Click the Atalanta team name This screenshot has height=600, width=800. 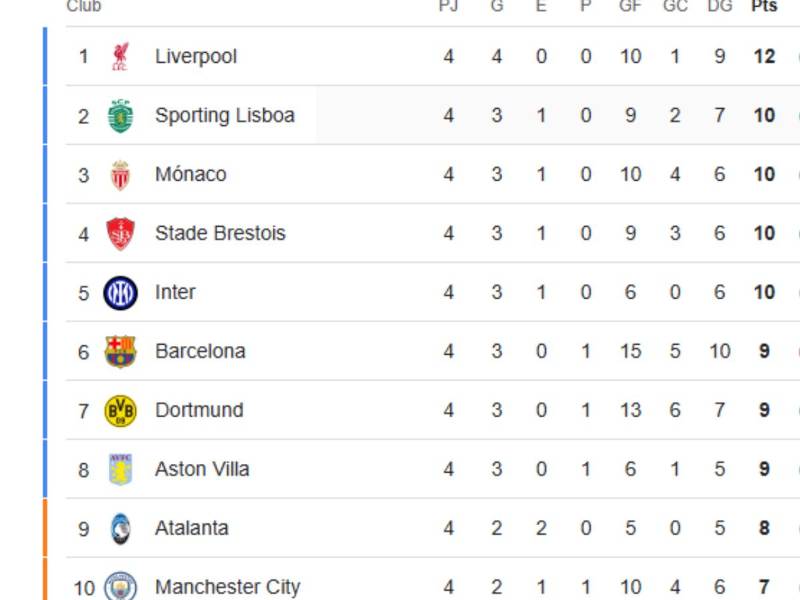(x=191, y=528)
